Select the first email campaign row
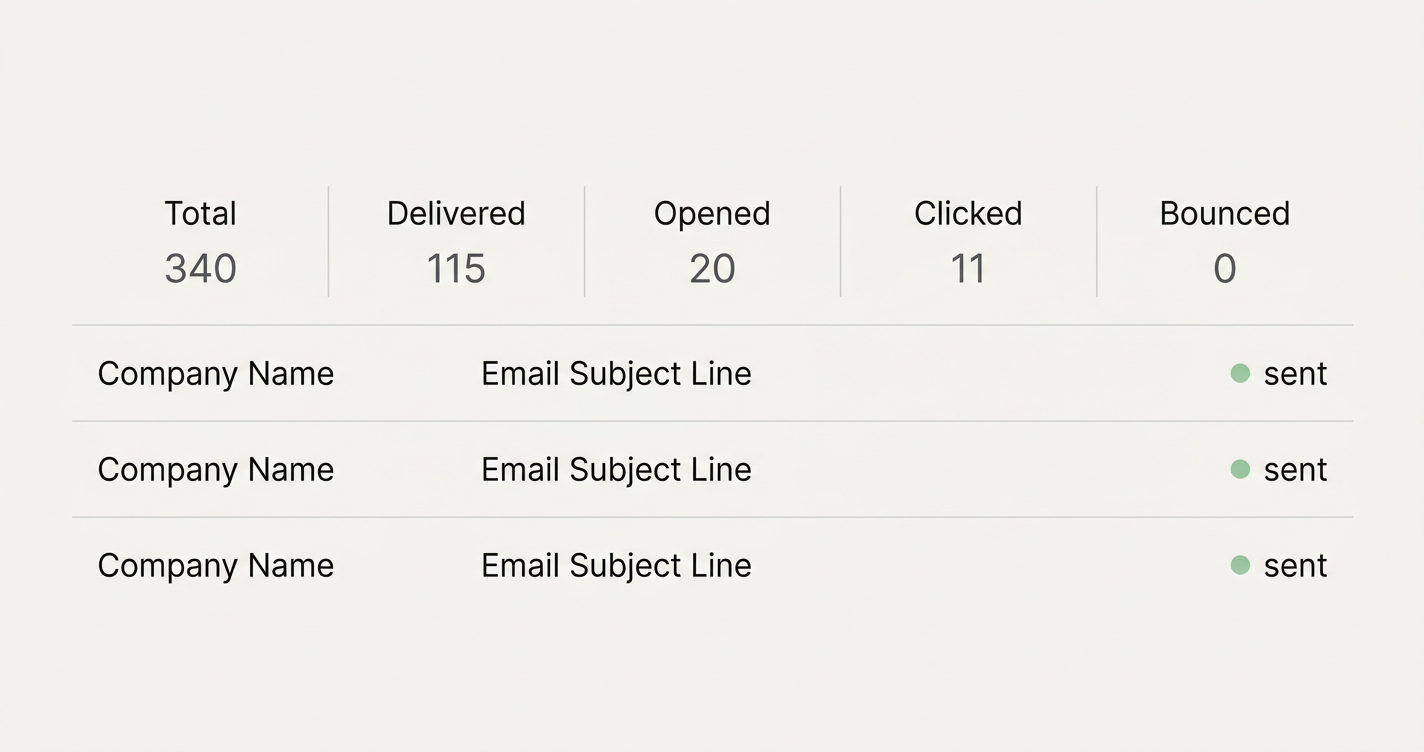The image size is (1424, 752). [712, 372]
